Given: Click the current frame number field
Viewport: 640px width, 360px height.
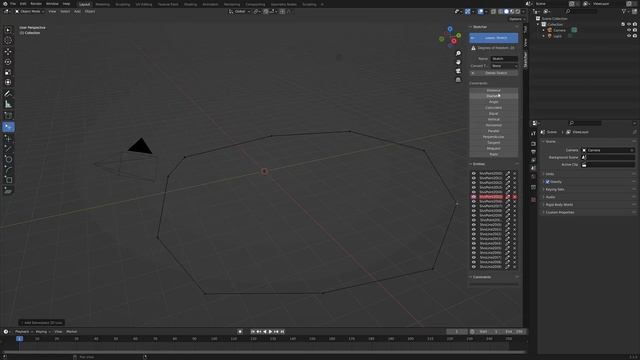Looking at the screenshot, I should (456, 332).
